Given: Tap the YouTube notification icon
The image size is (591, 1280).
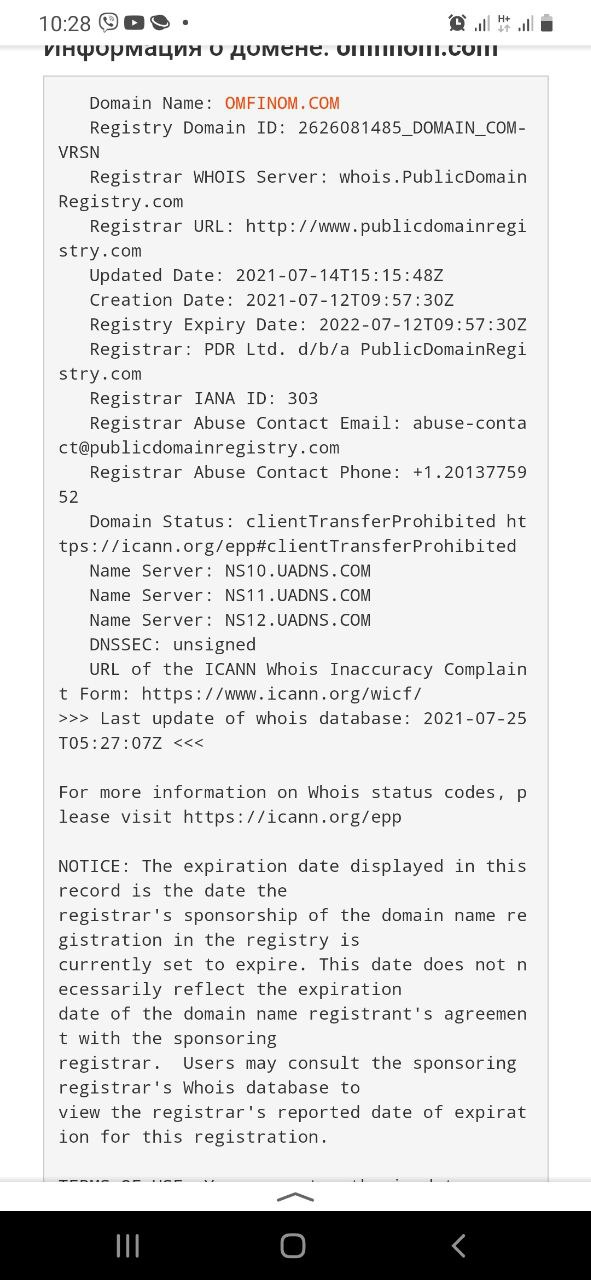Looking at the screenshot, I should (x=134, y=22).
